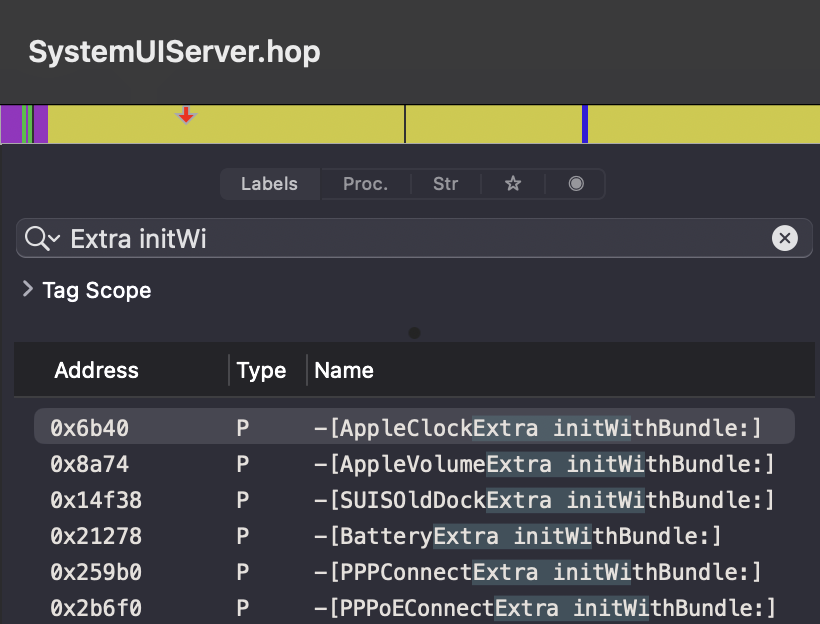Viewport: 820px width, 624px height.
Task: Click address 0x14f38
Action: coord(96,500)
